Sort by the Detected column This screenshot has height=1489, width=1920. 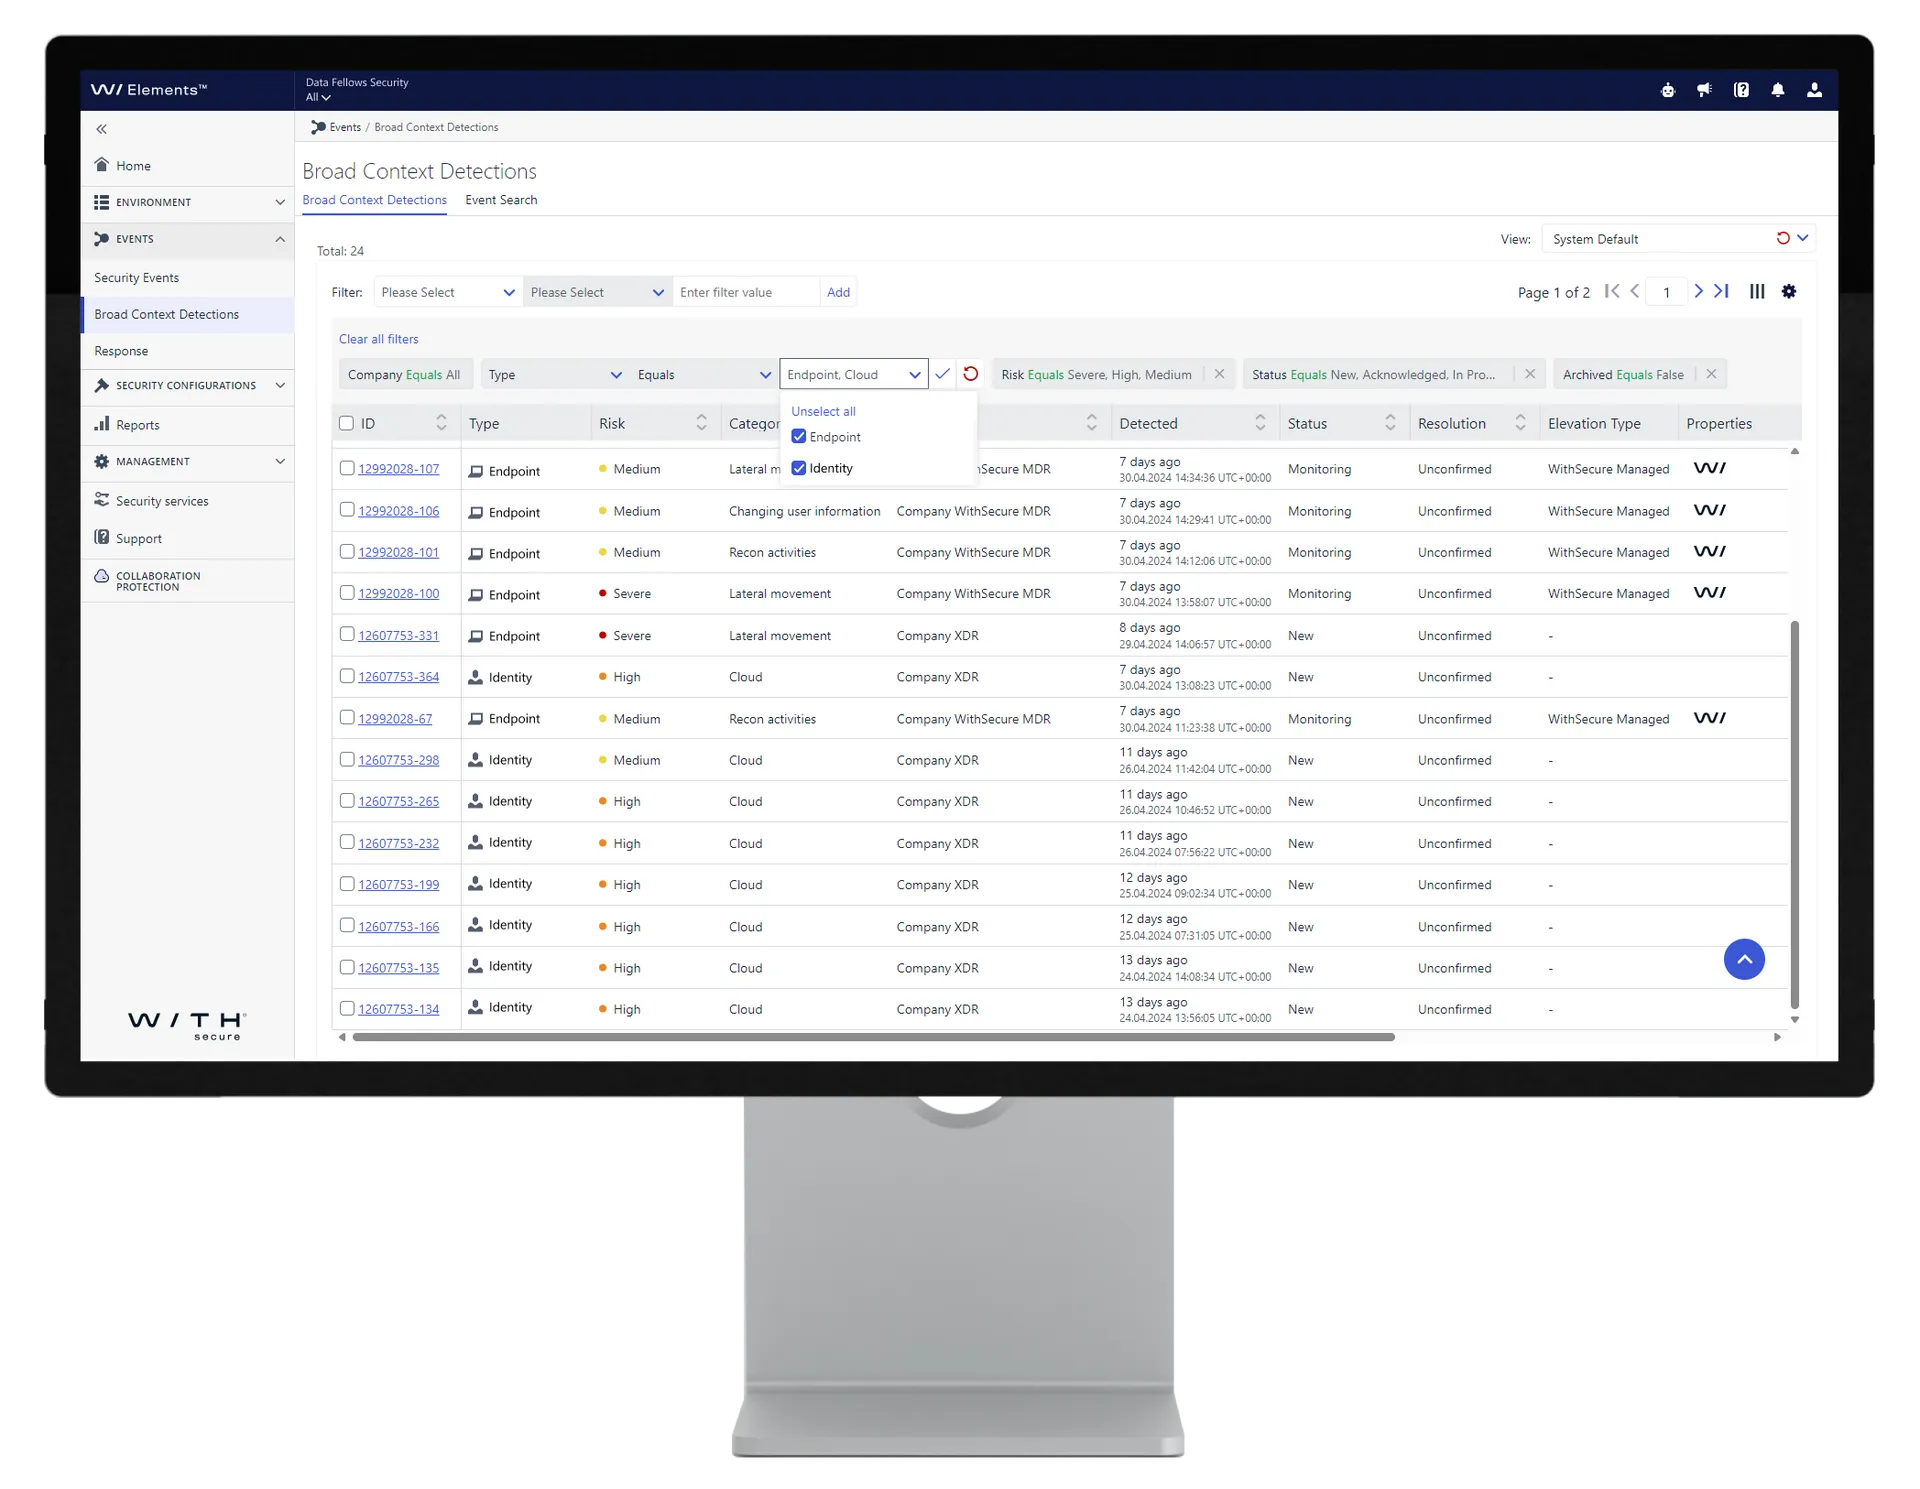point(1260,423)
